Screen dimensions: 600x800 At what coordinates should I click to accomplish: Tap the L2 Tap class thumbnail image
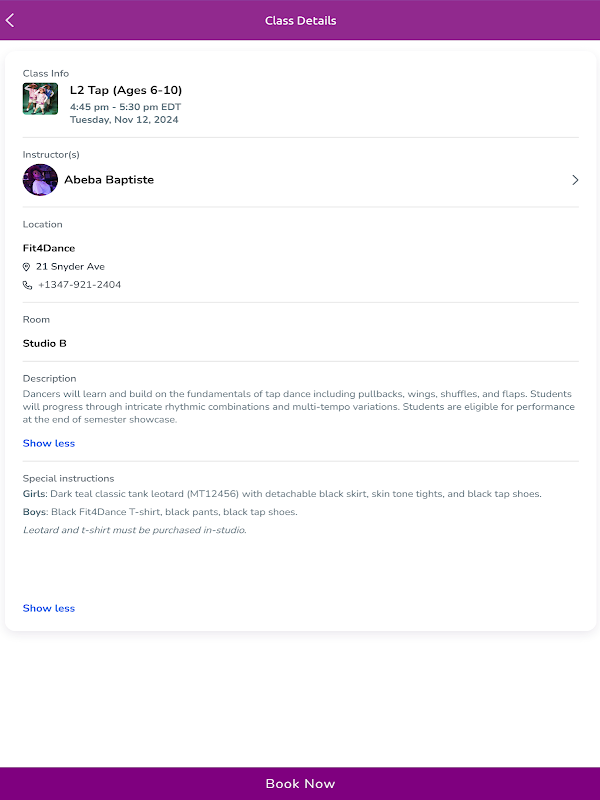pyautogui.click(x=40, y=99)
